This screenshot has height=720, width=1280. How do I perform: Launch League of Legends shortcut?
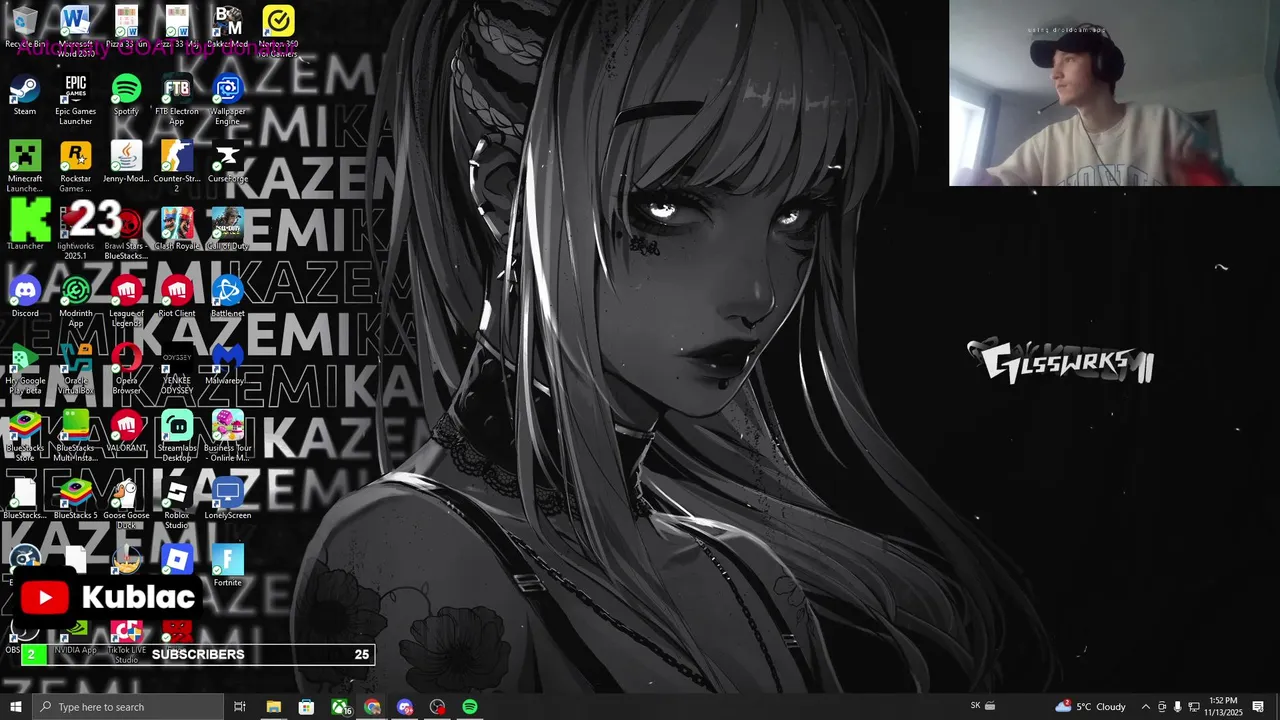pyautogui.click(x=126, y=302)
